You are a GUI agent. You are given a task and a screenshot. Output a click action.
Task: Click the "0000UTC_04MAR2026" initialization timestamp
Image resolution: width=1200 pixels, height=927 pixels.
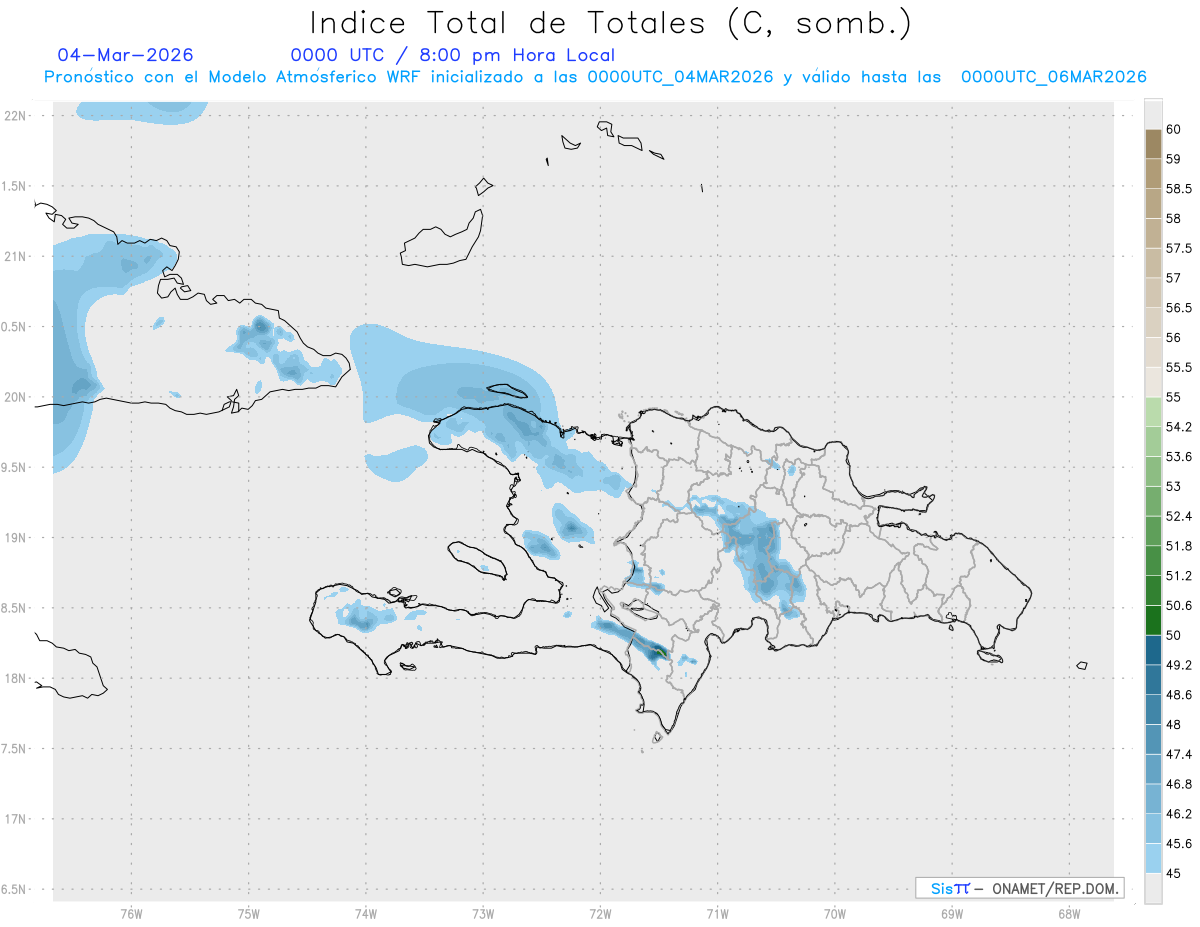pos(680,77)
